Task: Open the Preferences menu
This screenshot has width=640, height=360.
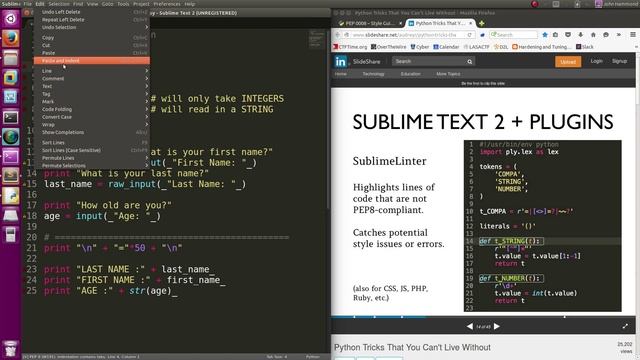Action: [167, 4]
